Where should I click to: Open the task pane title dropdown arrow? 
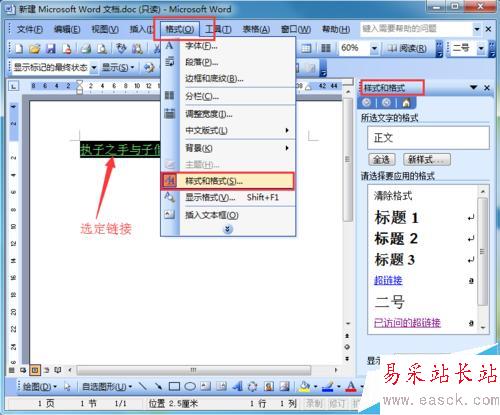tap(473, 88)
